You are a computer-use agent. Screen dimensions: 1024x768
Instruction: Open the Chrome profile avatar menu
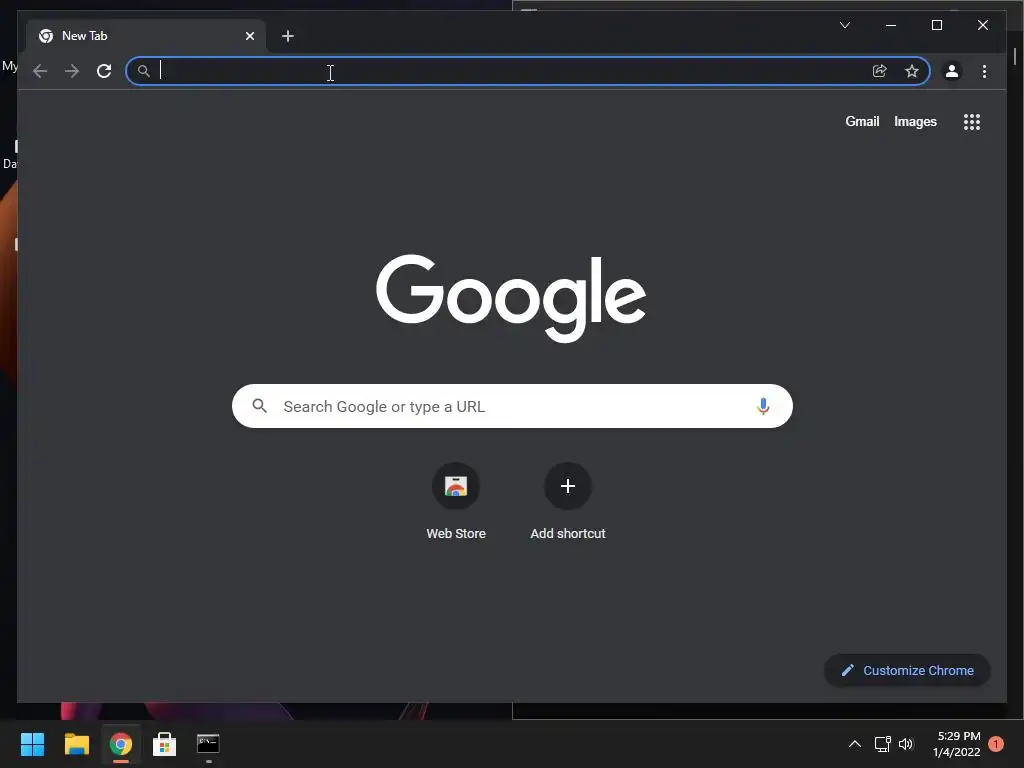(x=952, y=71)
